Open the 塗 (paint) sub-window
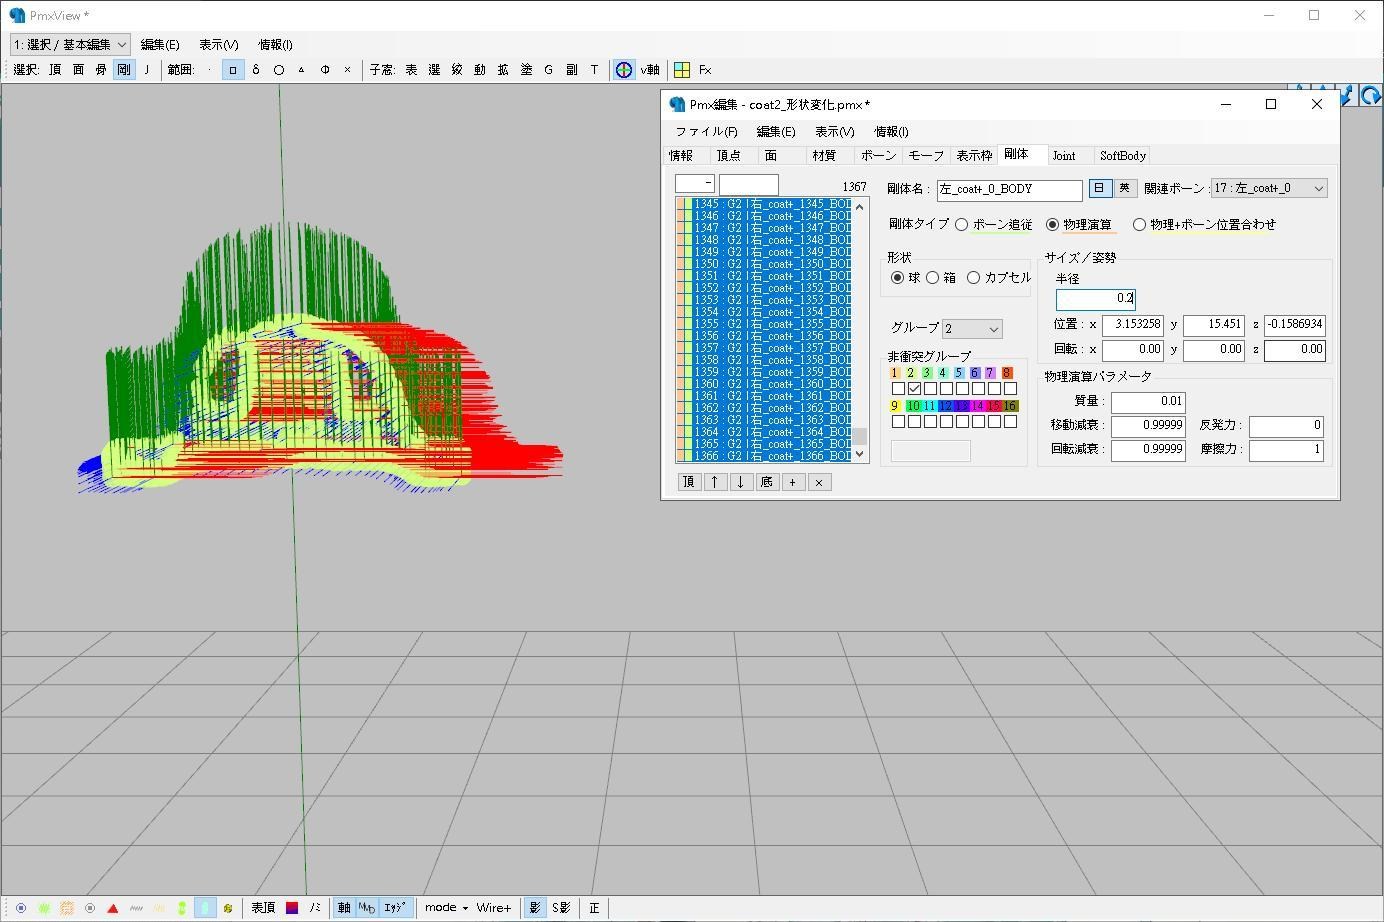The image size is (1384, 922). coord(526,70)
